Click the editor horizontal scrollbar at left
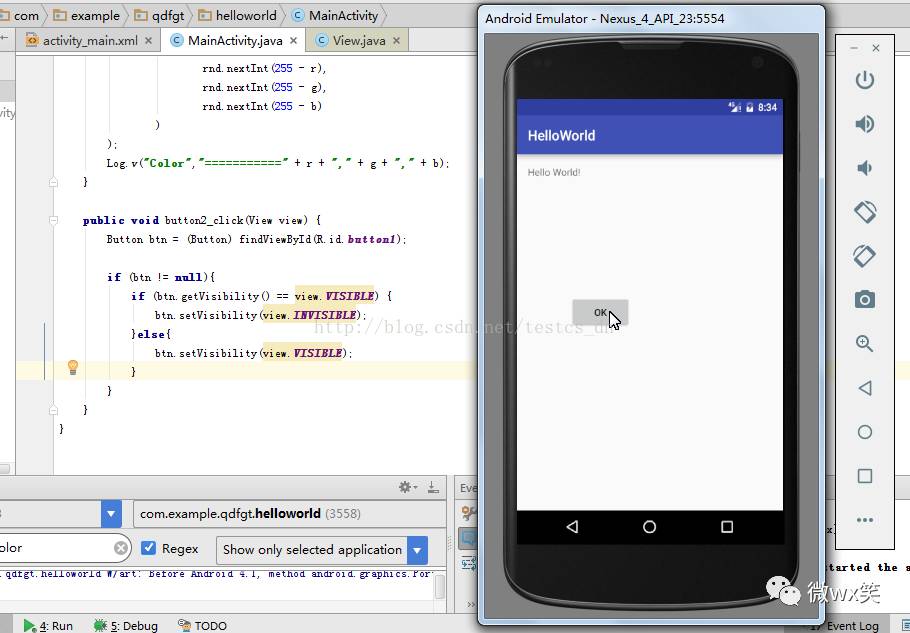 coord(5,468)
